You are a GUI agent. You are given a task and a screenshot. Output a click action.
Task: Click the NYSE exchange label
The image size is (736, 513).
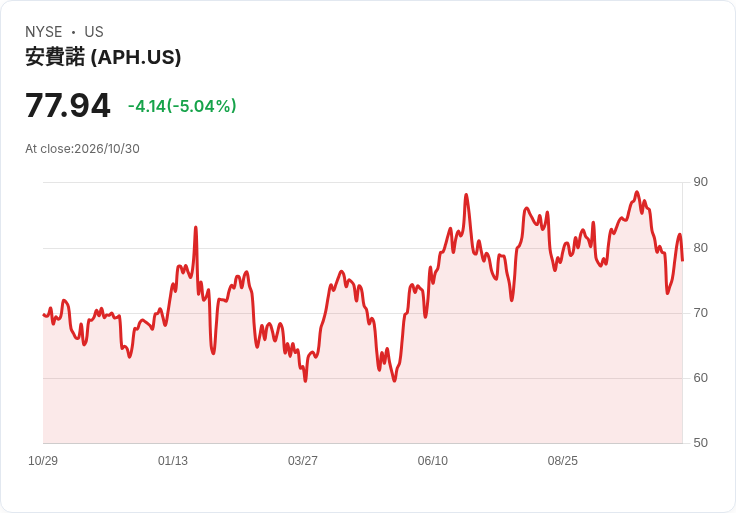point(44,32)
